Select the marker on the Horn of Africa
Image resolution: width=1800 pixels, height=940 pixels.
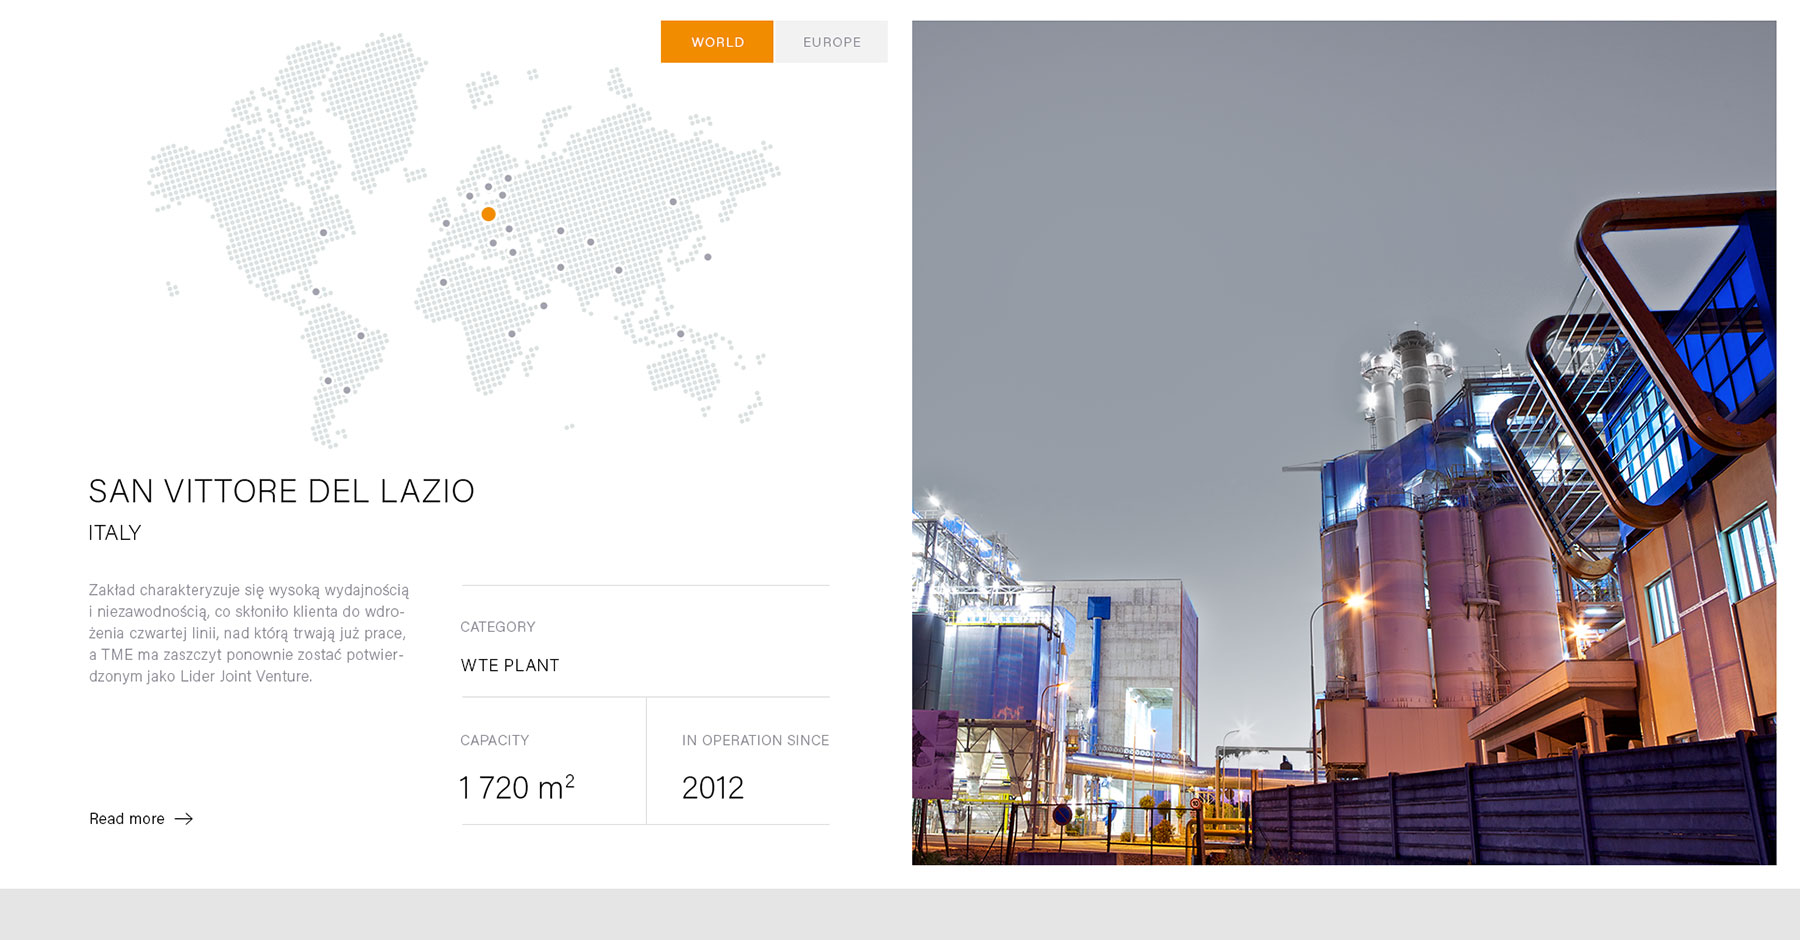click(x=544, y=306)
